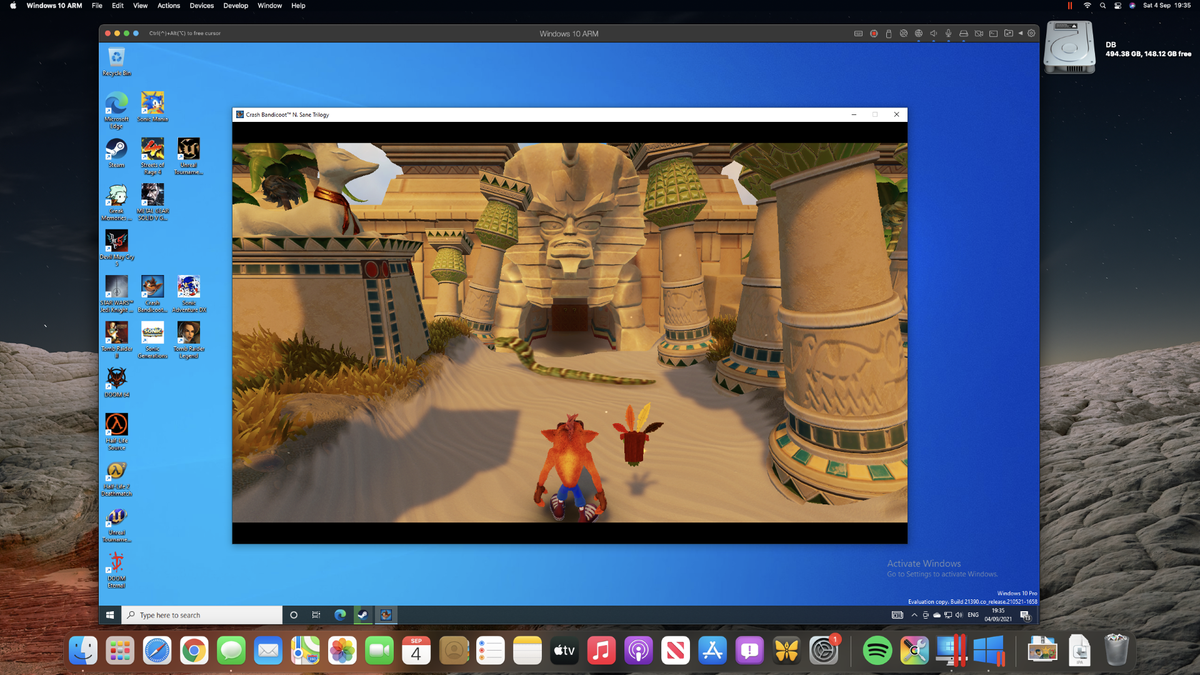Open Spotlight search in the macOS menu bar
Image resolution: width=1200 pixels, height=675 pixels.
click(1103, 5)
